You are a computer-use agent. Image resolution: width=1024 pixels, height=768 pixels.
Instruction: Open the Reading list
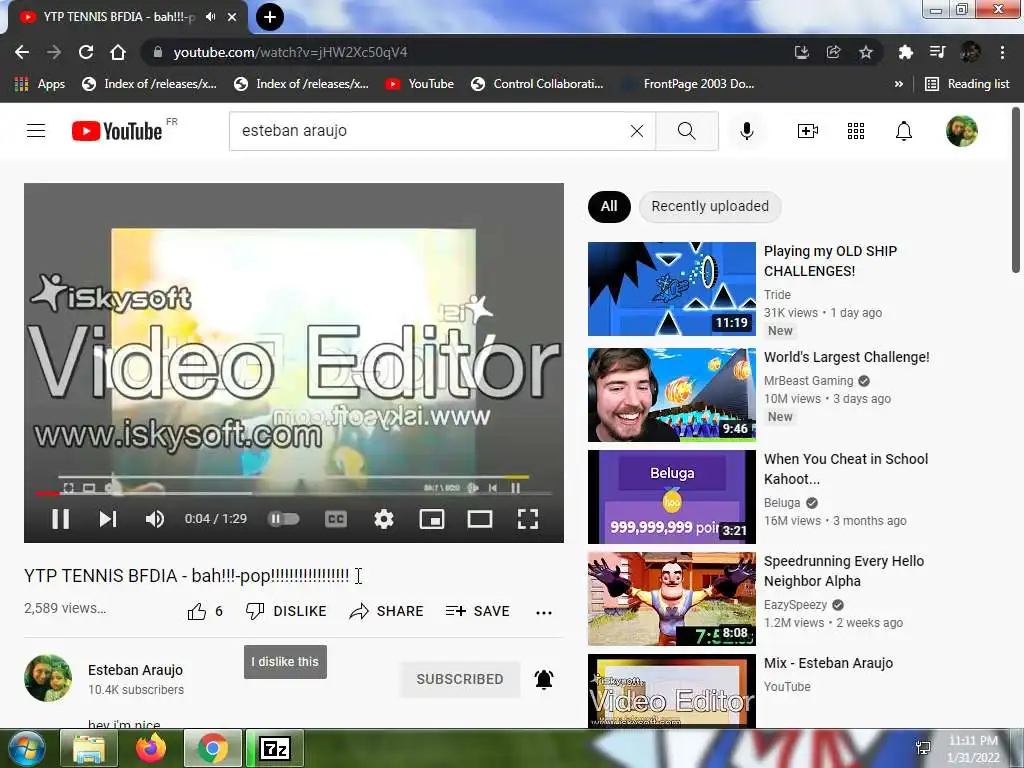coord(967,84)
